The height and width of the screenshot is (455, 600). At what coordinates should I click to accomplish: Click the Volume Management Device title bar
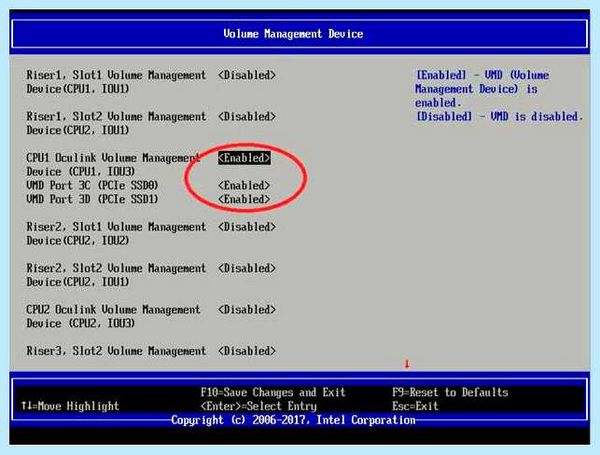click(300, 34)
